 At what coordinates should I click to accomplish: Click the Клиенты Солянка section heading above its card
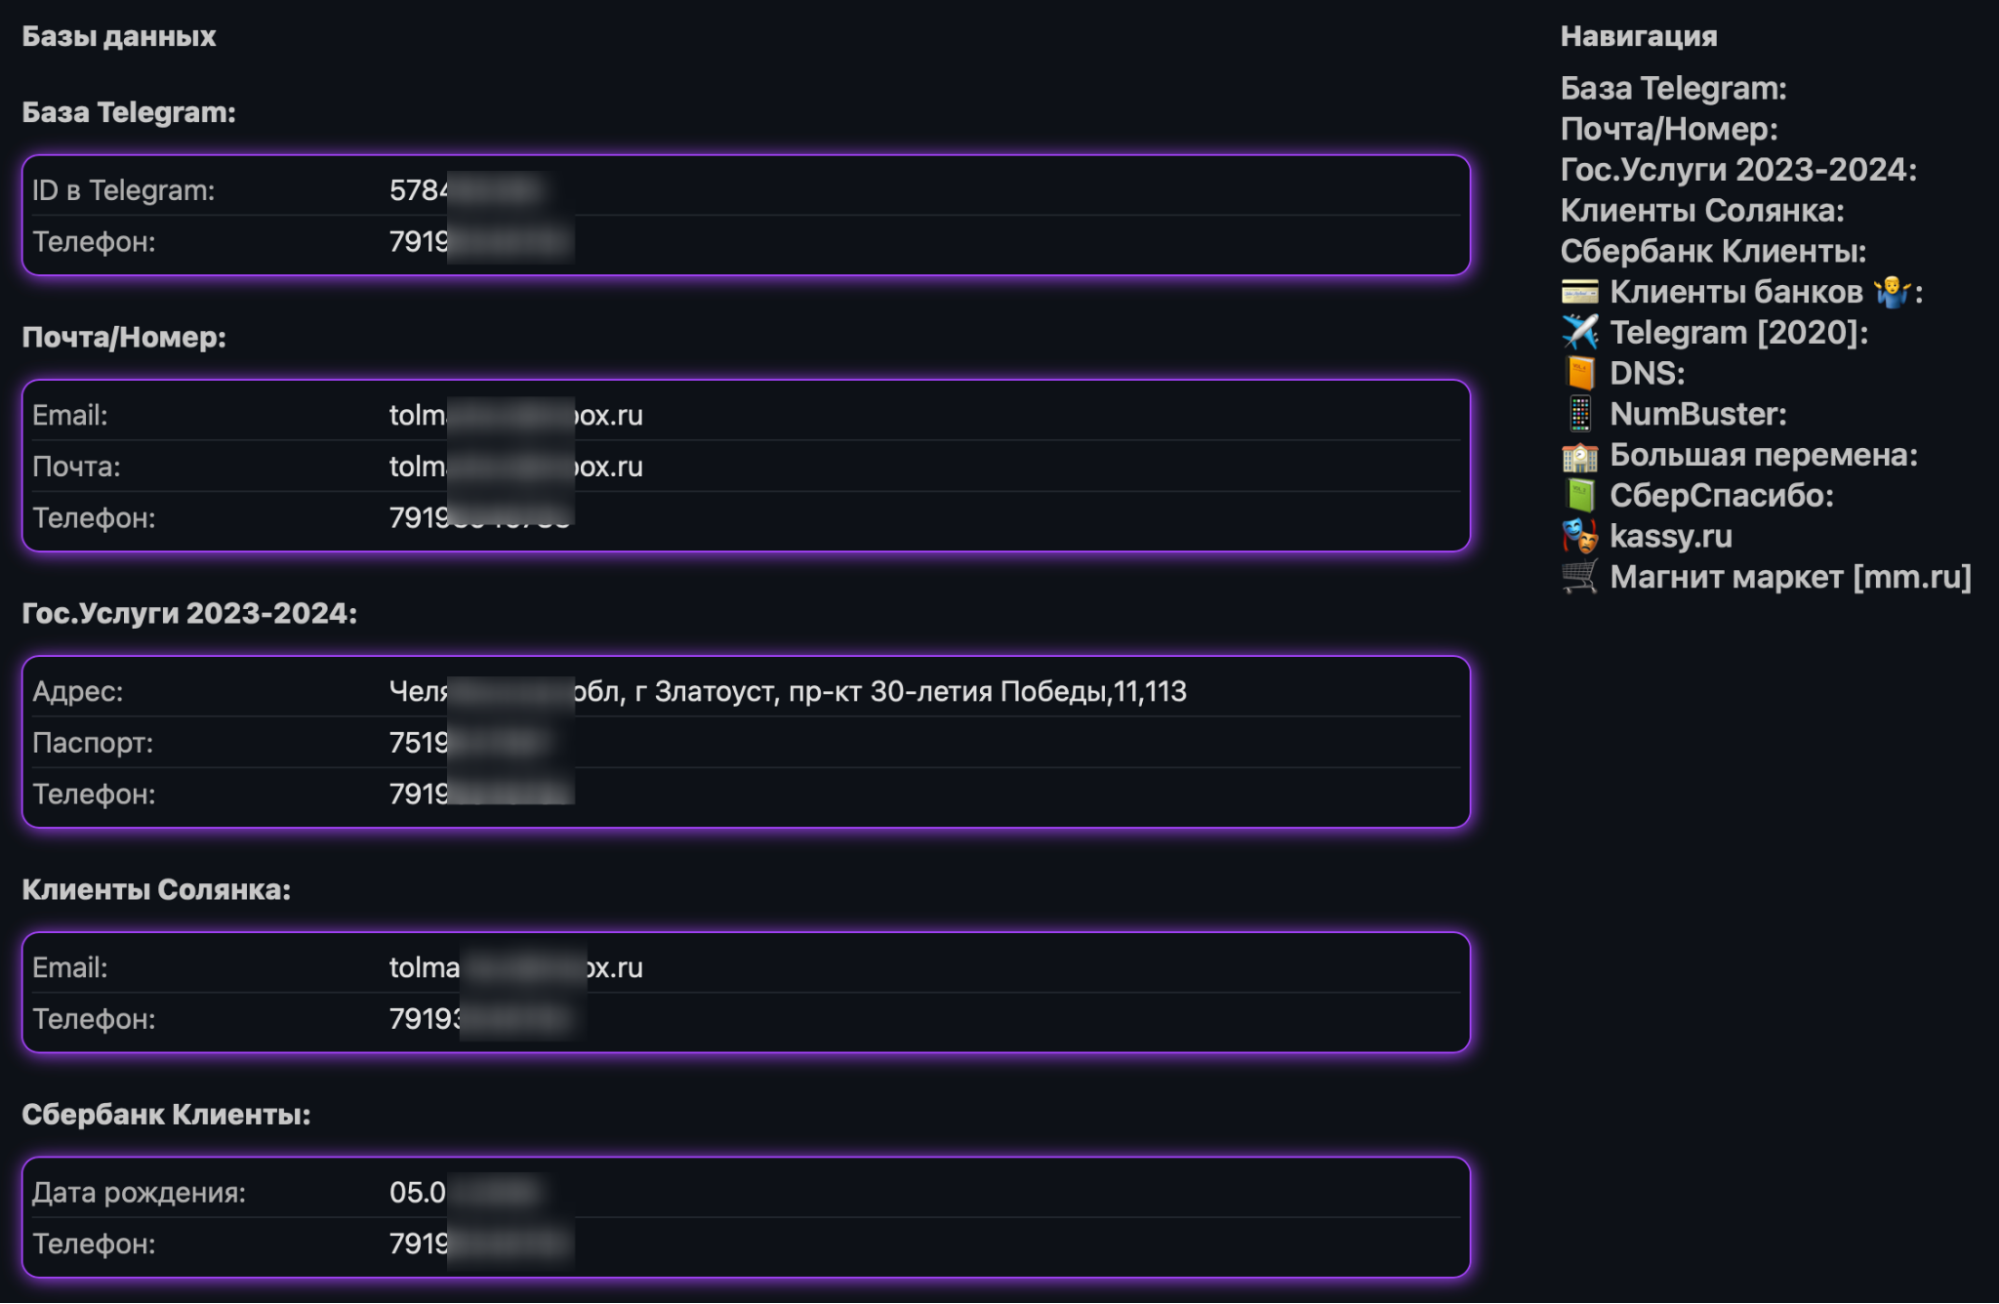pyautogui.click(x=156, y=890)
